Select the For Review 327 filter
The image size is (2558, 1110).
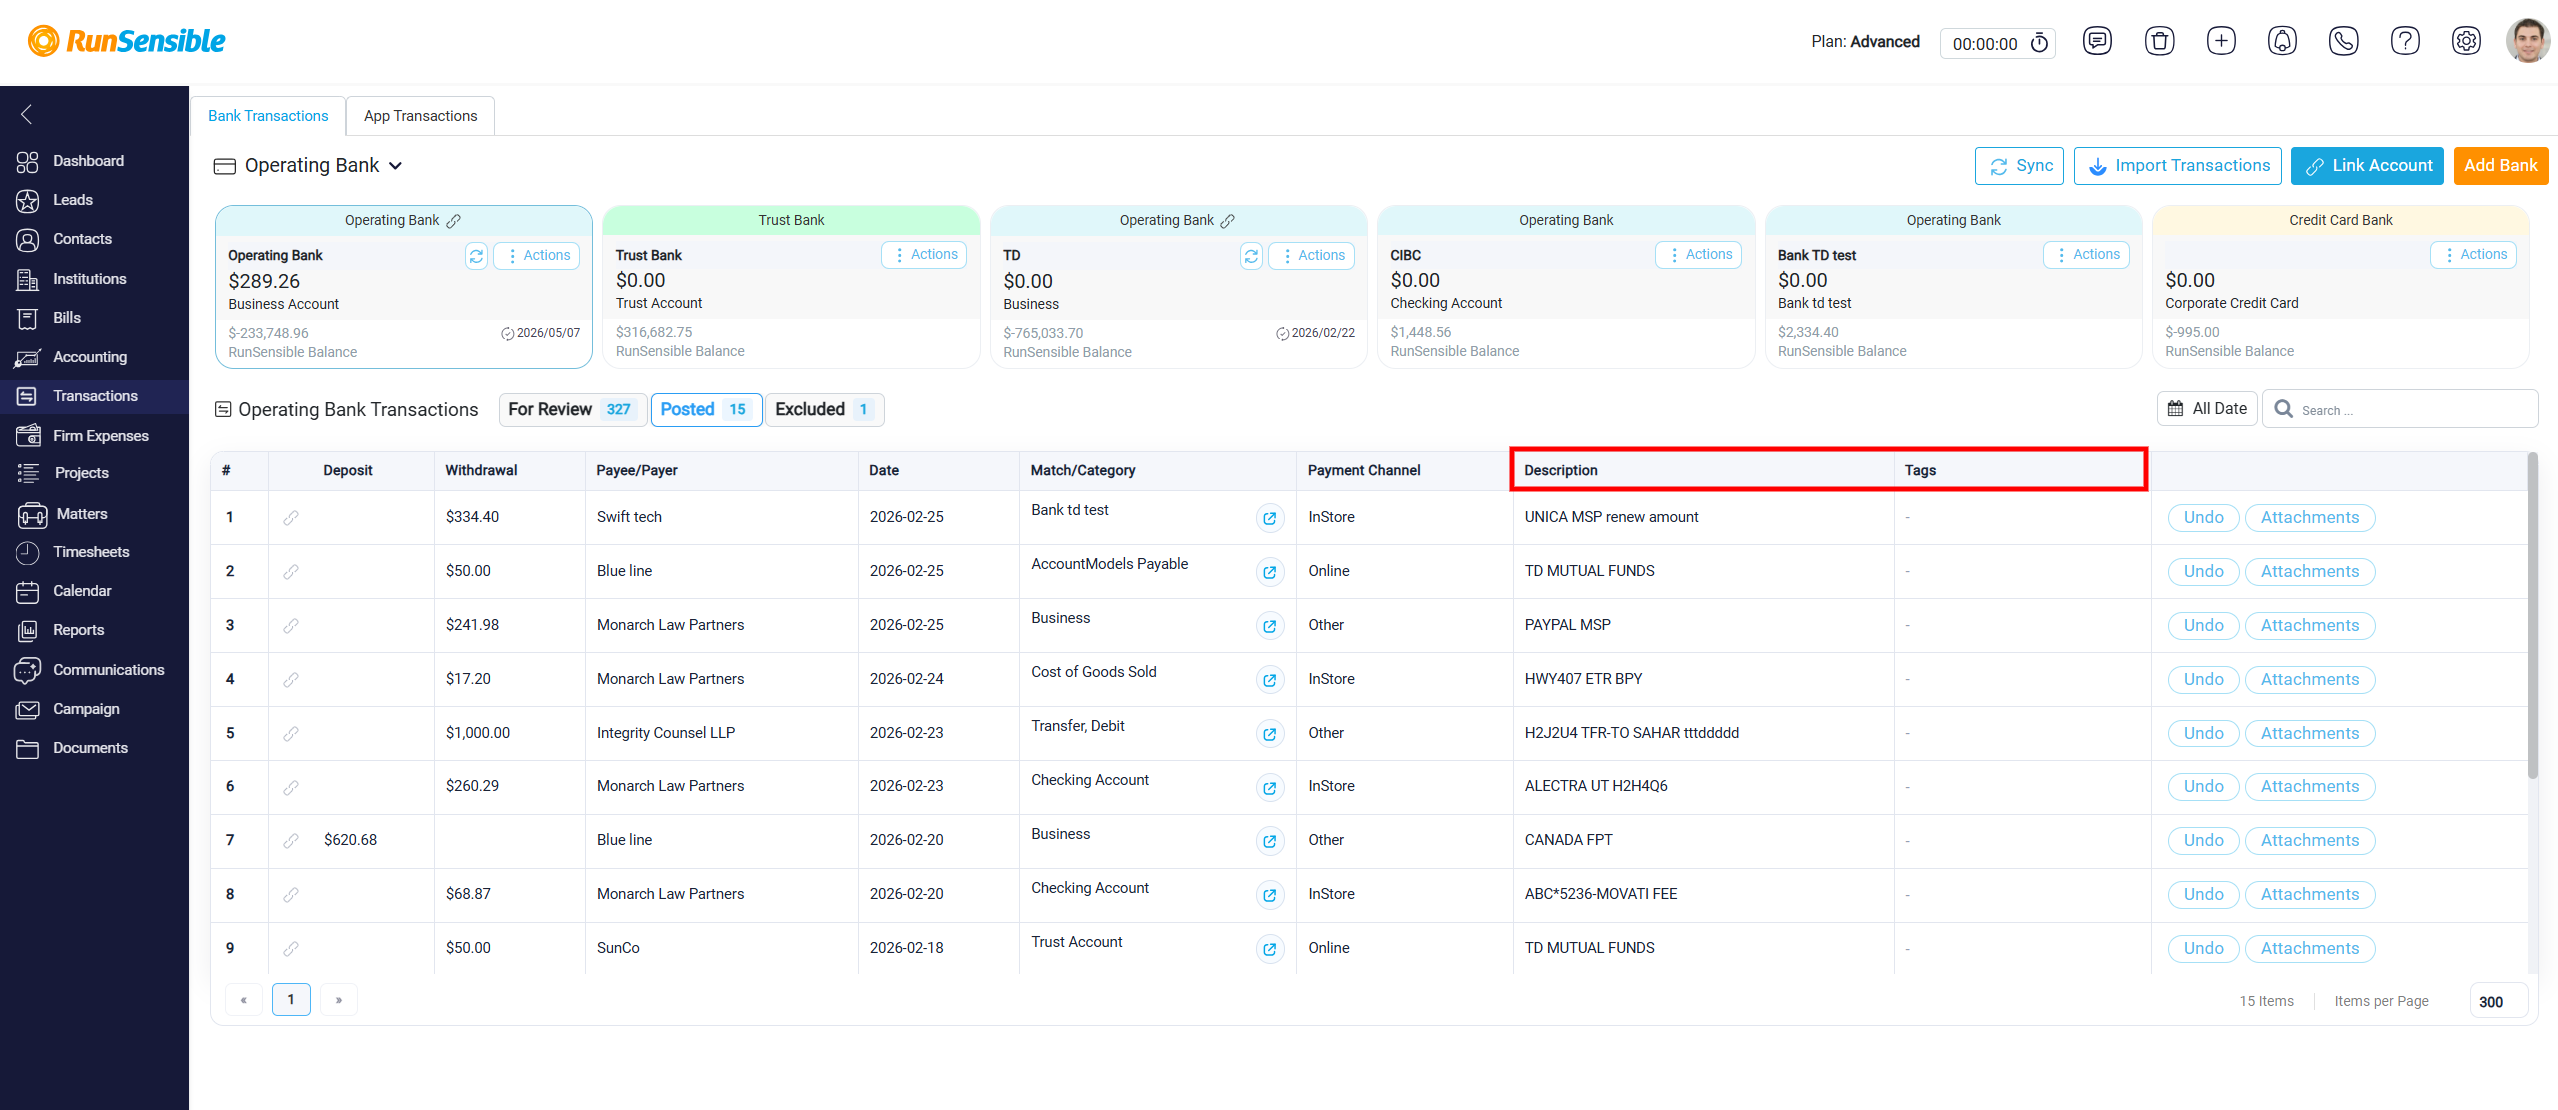572,409
